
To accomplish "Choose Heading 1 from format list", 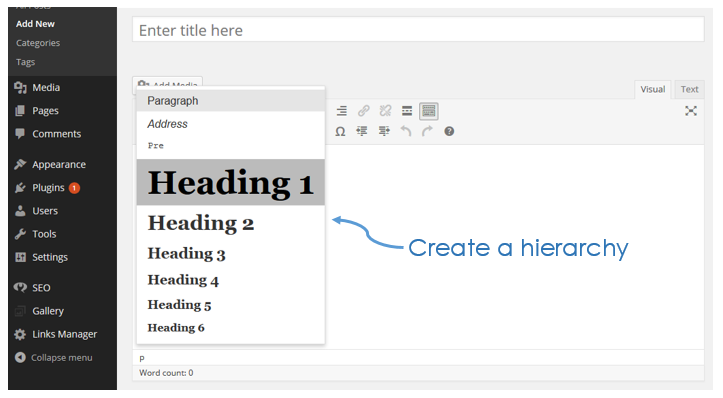I will (231, 182).
